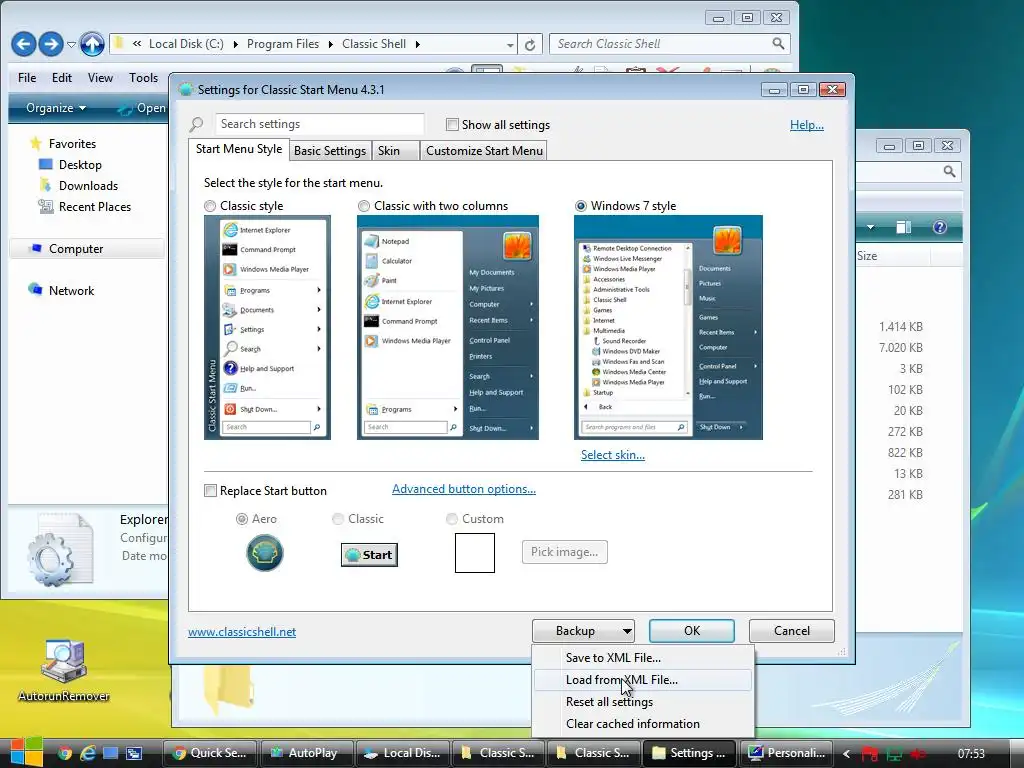This screenshot has width=1024, height=768.
Task: Select the AutorunRemover desktop shortcut
Action: [63, 670]
